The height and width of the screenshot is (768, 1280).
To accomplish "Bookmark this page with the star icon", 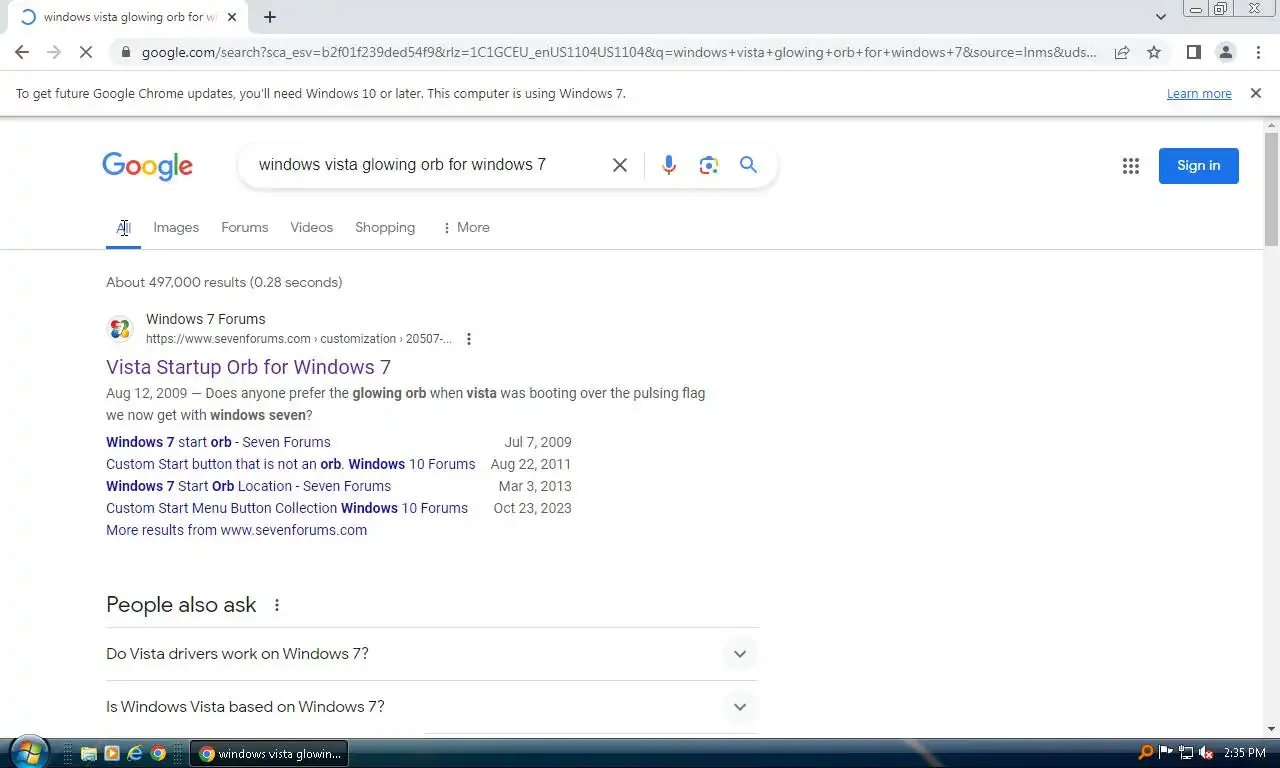I will coord(1154,52).
